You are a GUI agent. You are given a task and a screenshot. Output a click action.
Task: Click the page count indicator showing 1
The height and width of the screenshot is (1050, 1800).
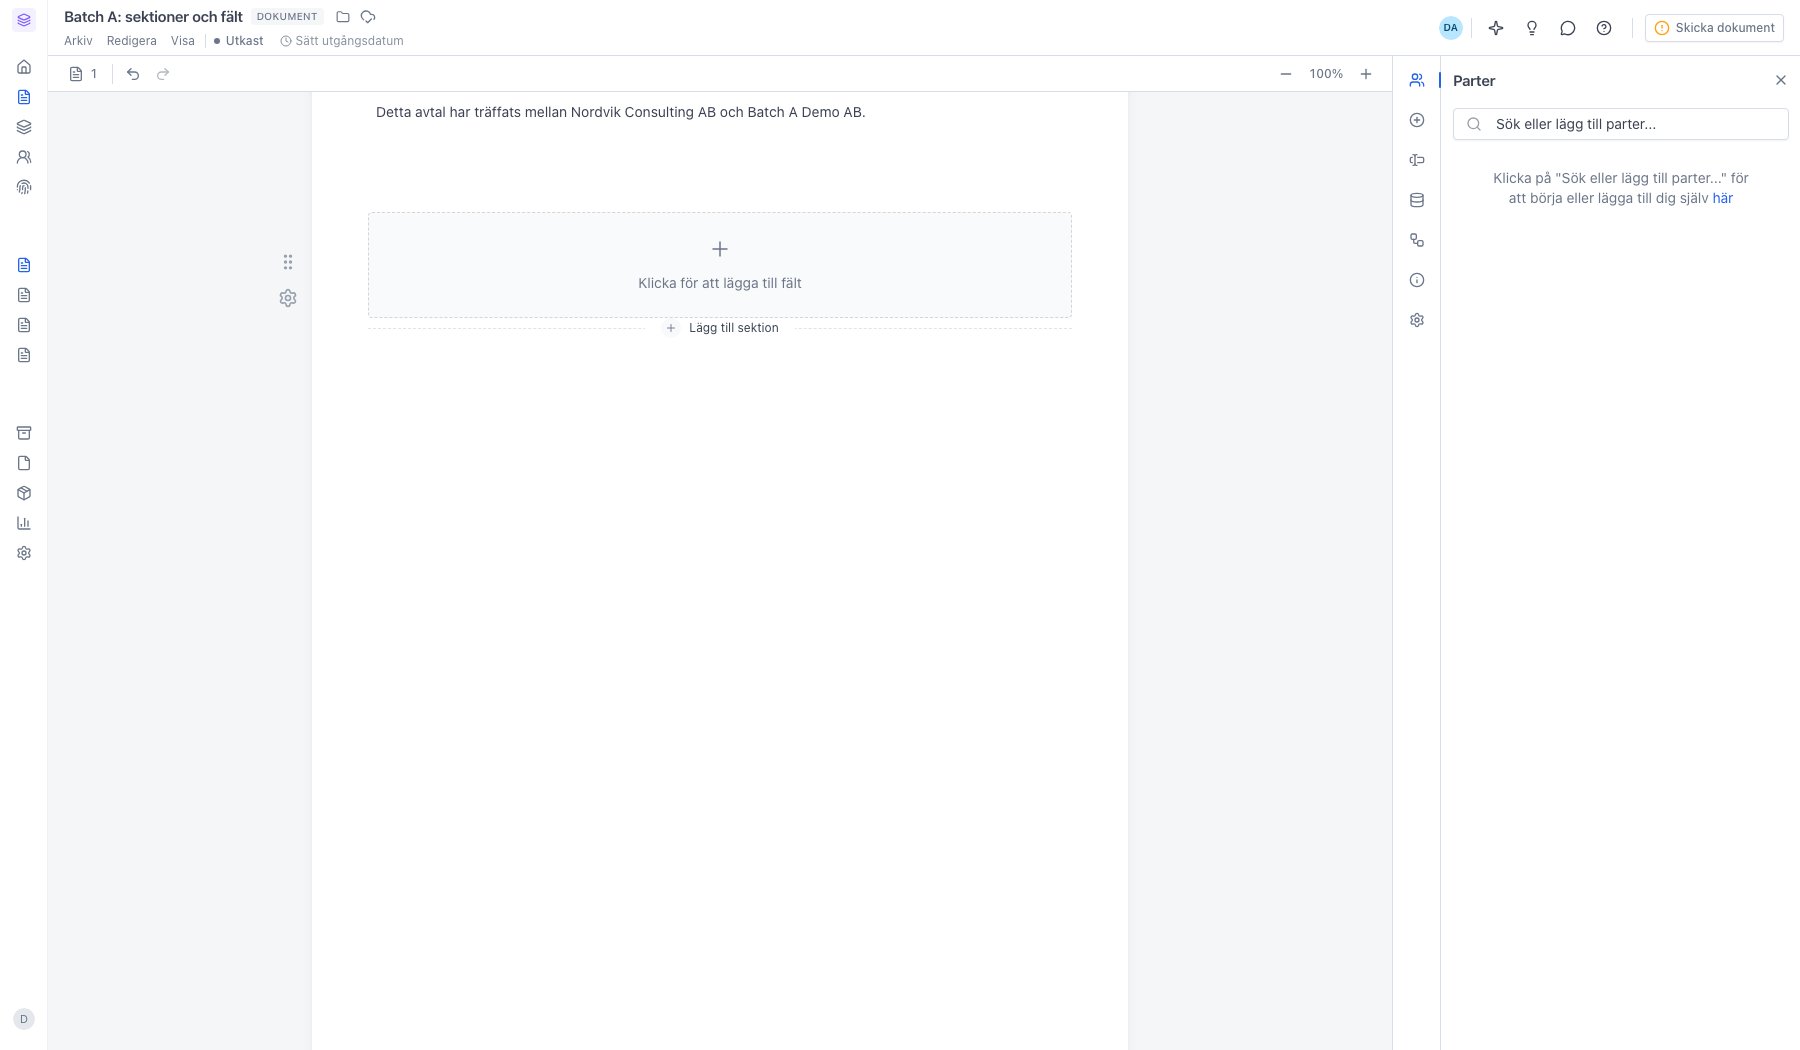pos(83,74)
